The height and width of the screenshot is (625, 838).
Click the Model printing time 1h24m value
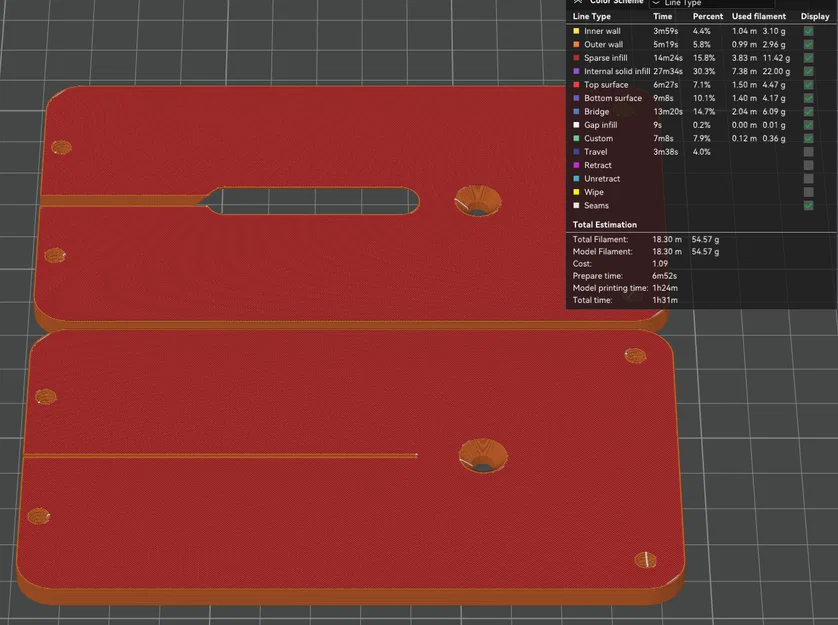[x=665, y=288]
